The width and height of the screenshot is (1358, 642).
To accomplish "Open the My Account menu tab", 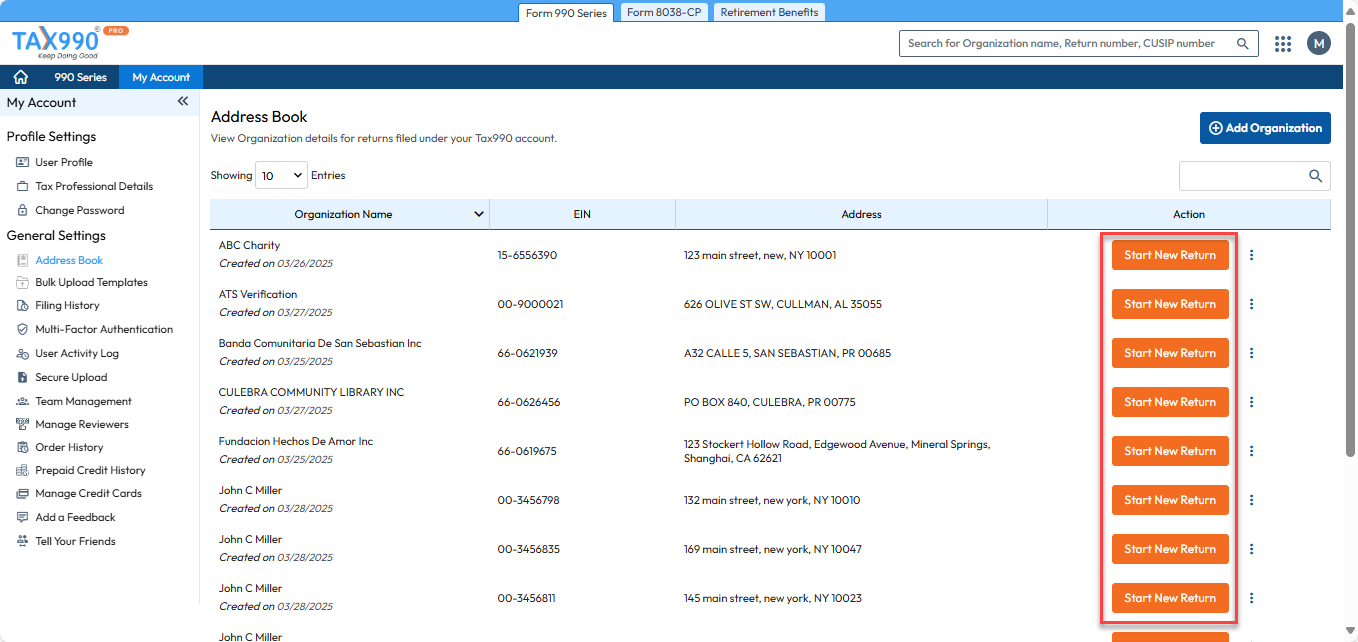I will coord(161,77).
